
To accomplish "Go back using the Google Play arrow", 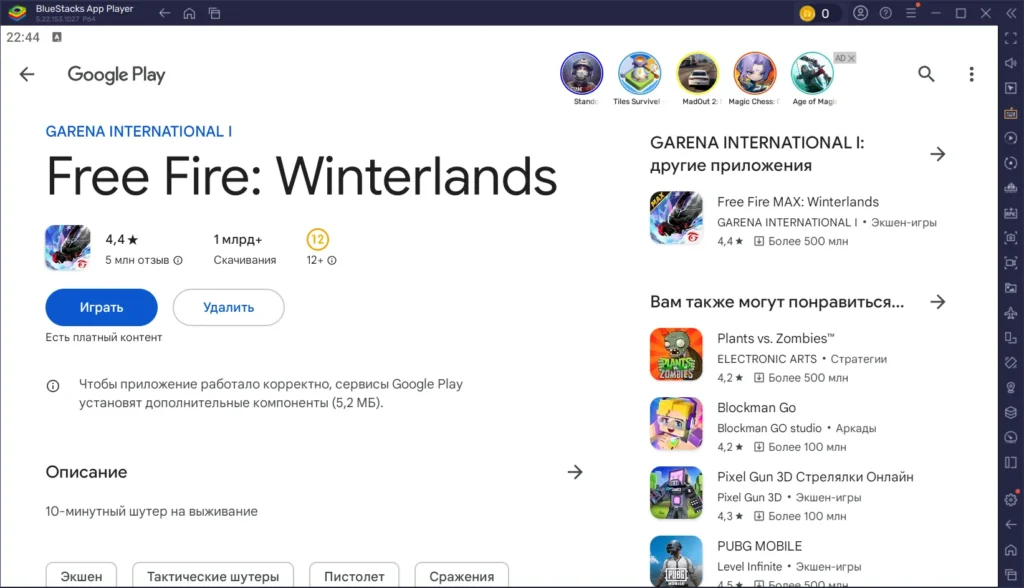I will (x=27, y=74).
